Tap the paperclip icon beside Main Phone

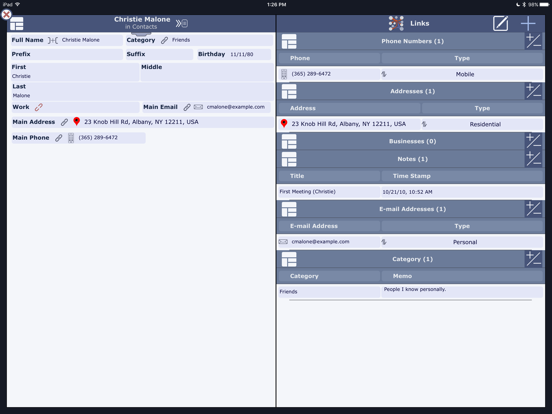tap(58, 138)
